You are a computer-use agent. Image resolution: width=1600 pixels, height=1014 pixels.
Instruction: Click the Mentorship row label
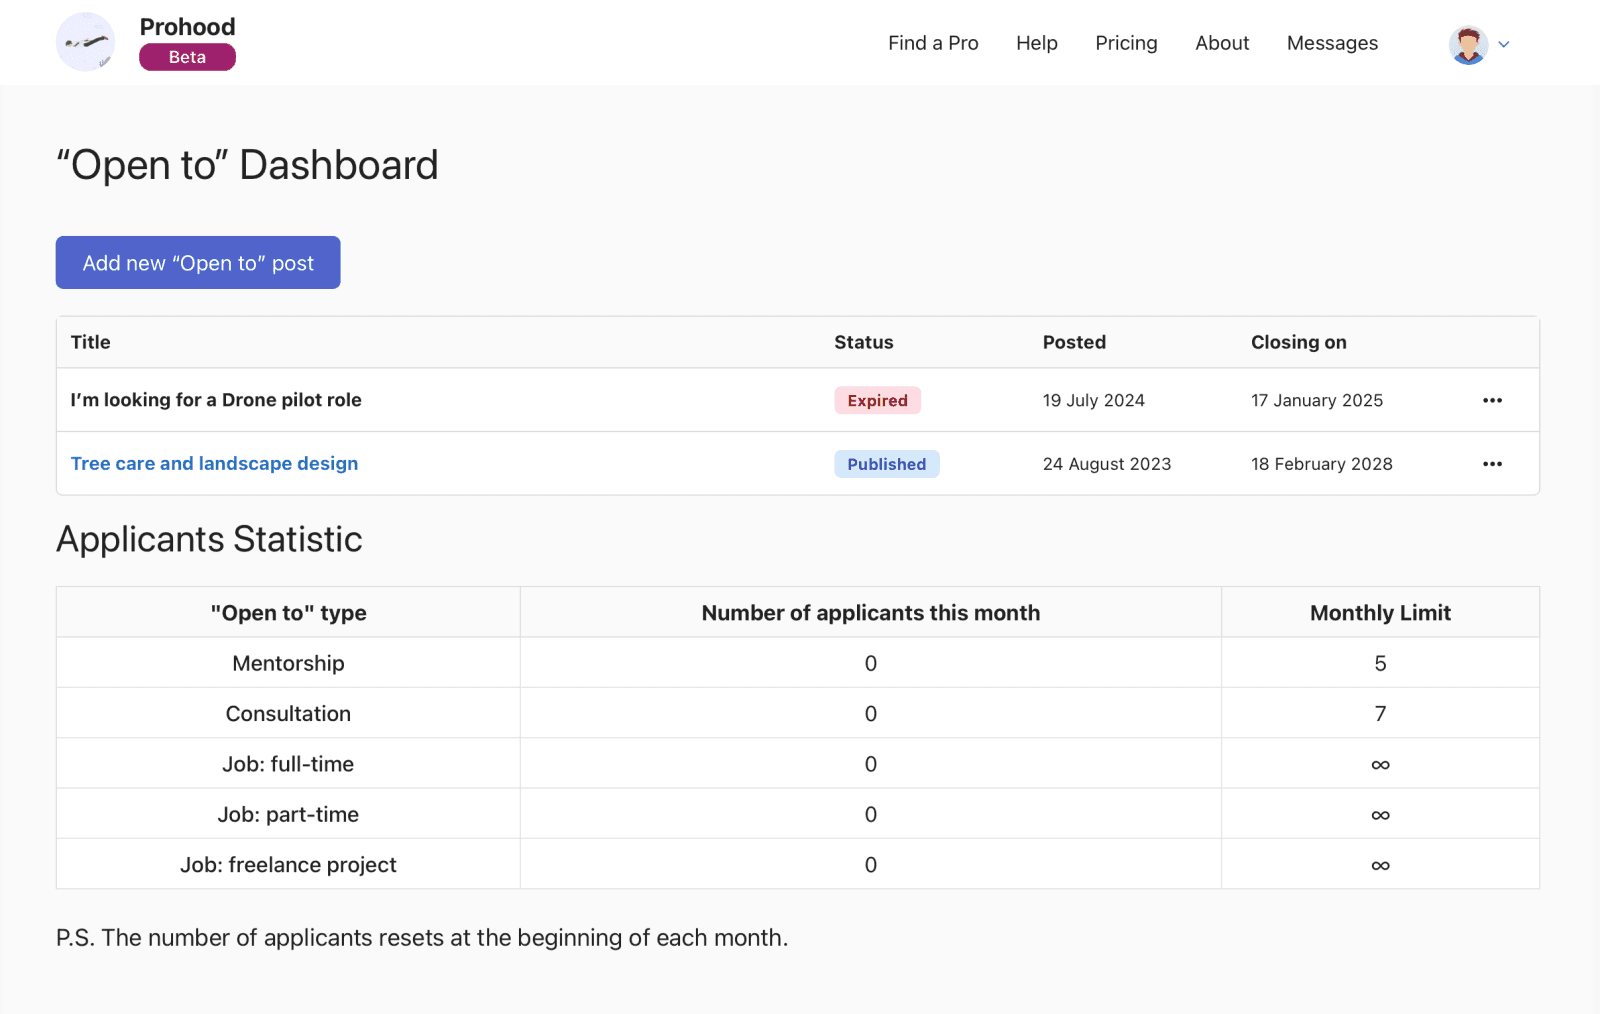click(x=288, y=663)
